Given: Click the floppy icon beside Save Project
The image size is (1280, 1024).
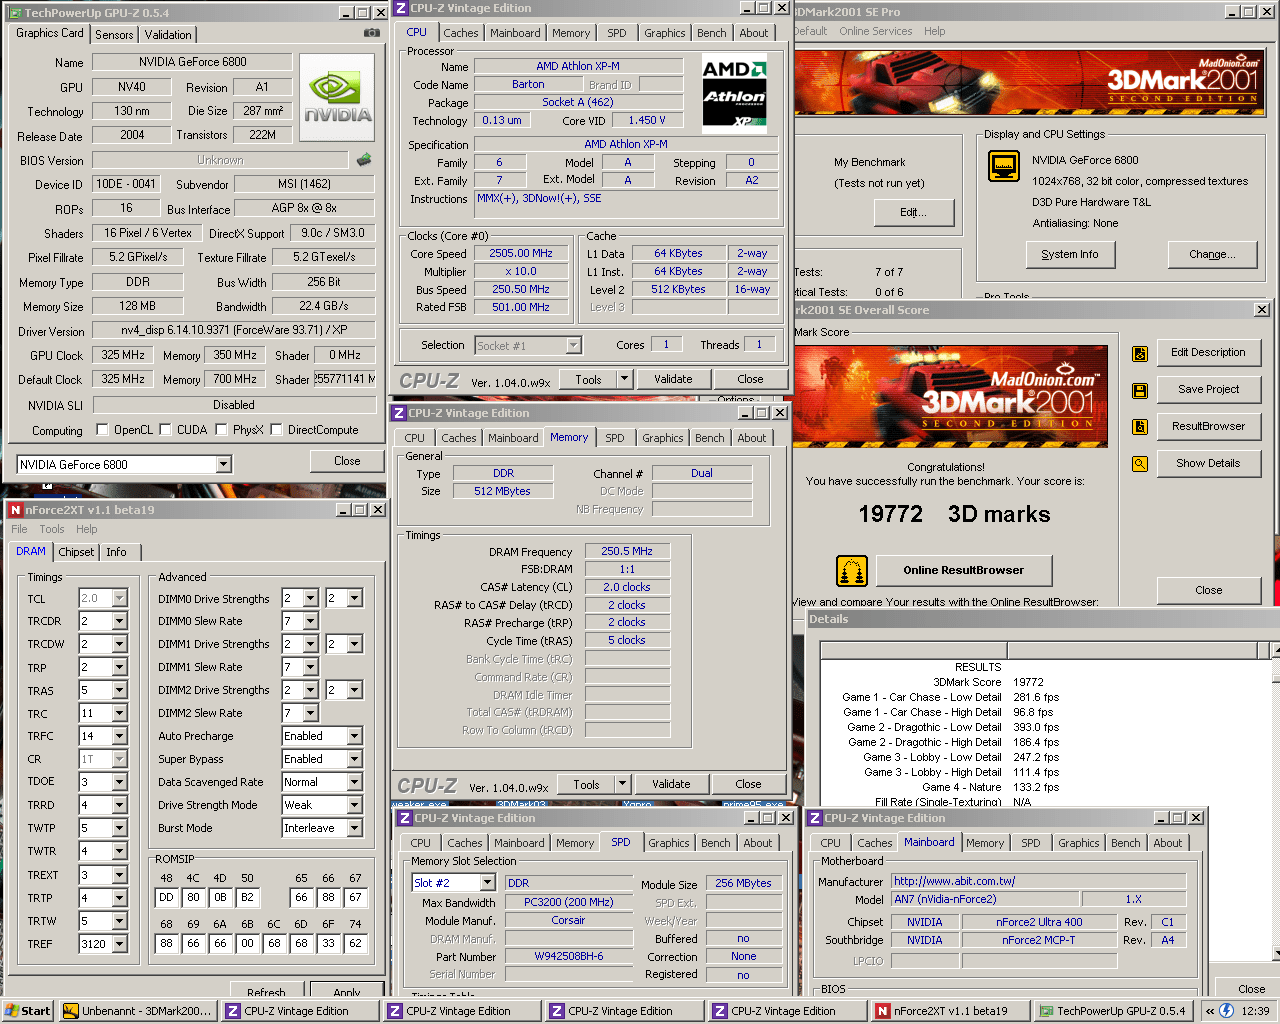Looking at the screenshot, I should coord(1140,390).
